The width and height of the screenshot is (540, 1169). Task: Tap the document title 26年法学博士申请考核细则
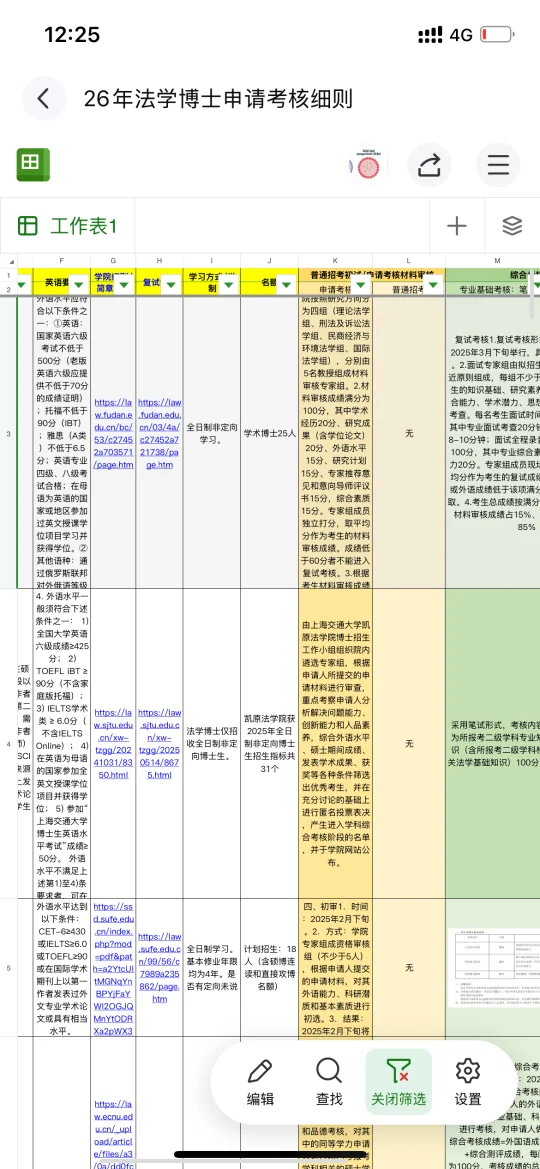pyautogui.click(x=218, y=98)
